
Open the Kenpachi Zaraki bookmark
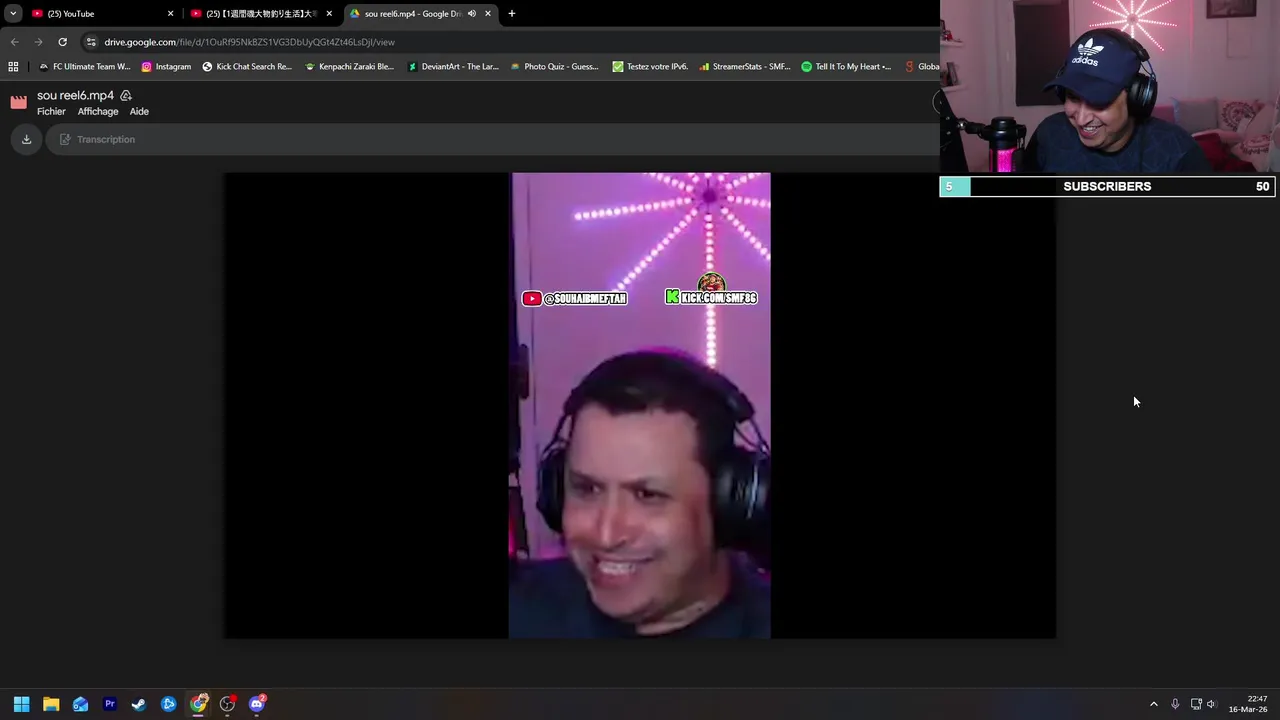coord(349,66)
